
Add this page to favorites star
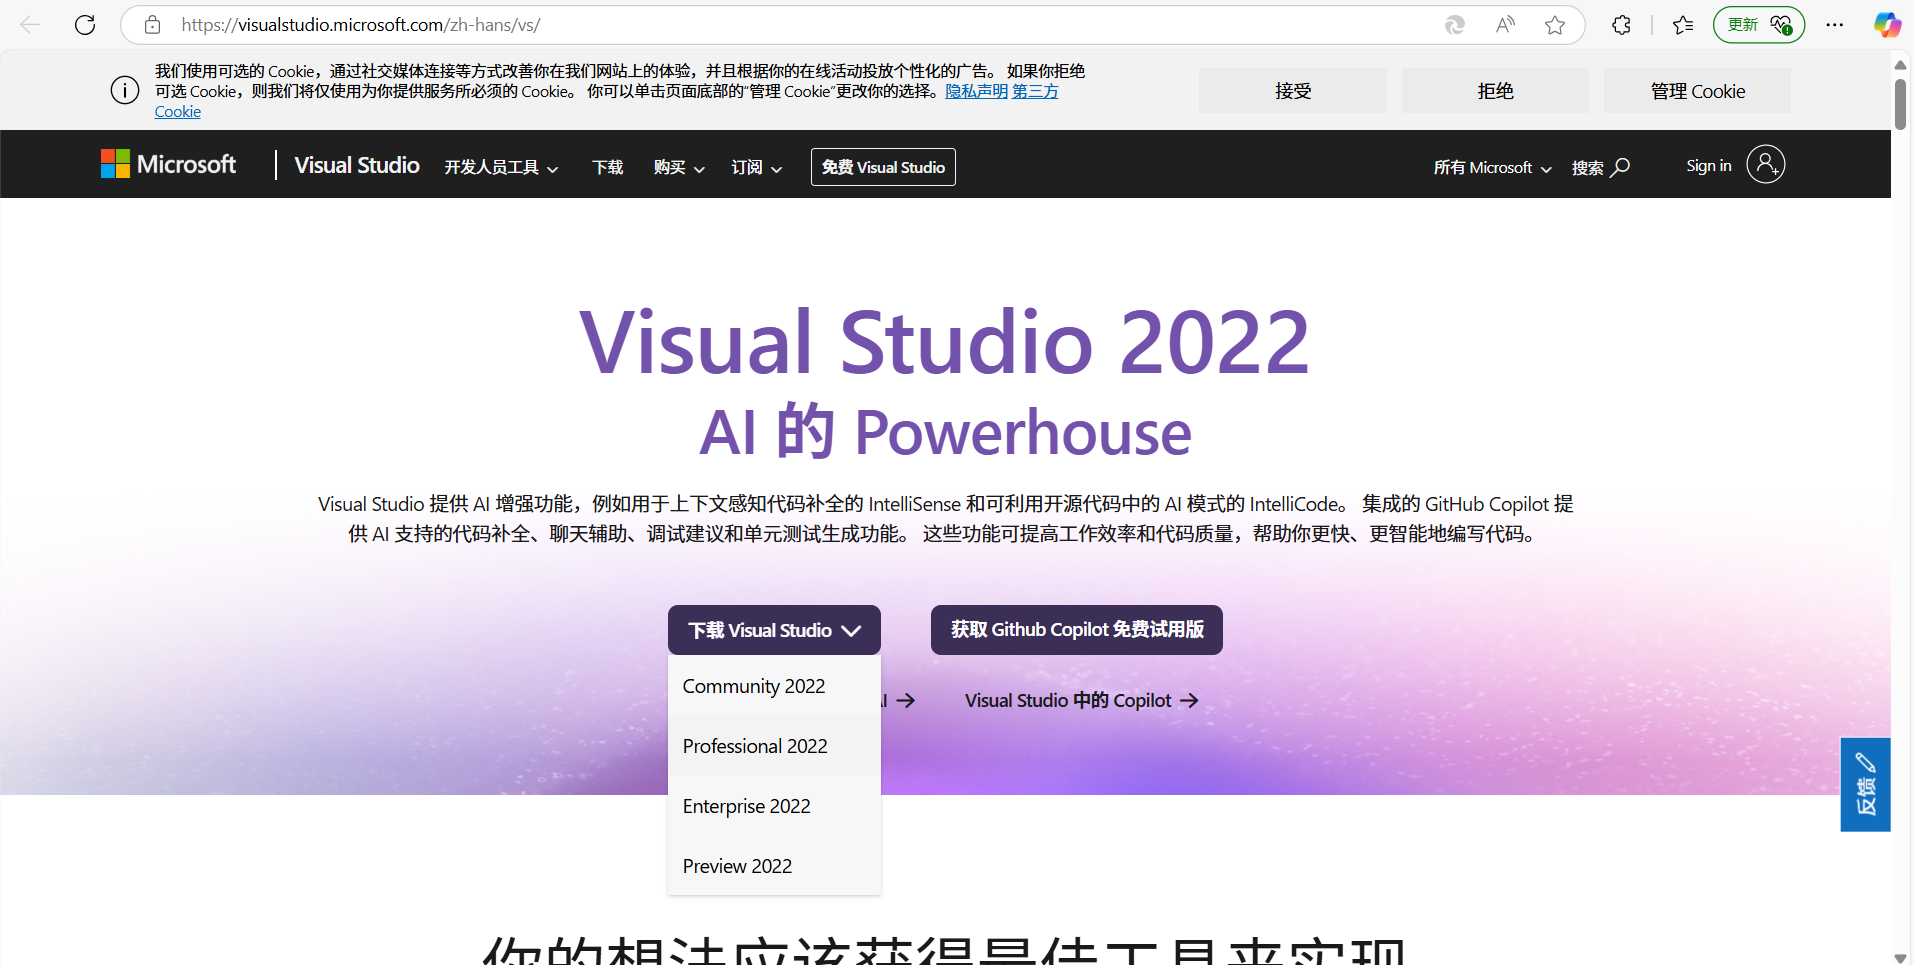coord(1554,25)
